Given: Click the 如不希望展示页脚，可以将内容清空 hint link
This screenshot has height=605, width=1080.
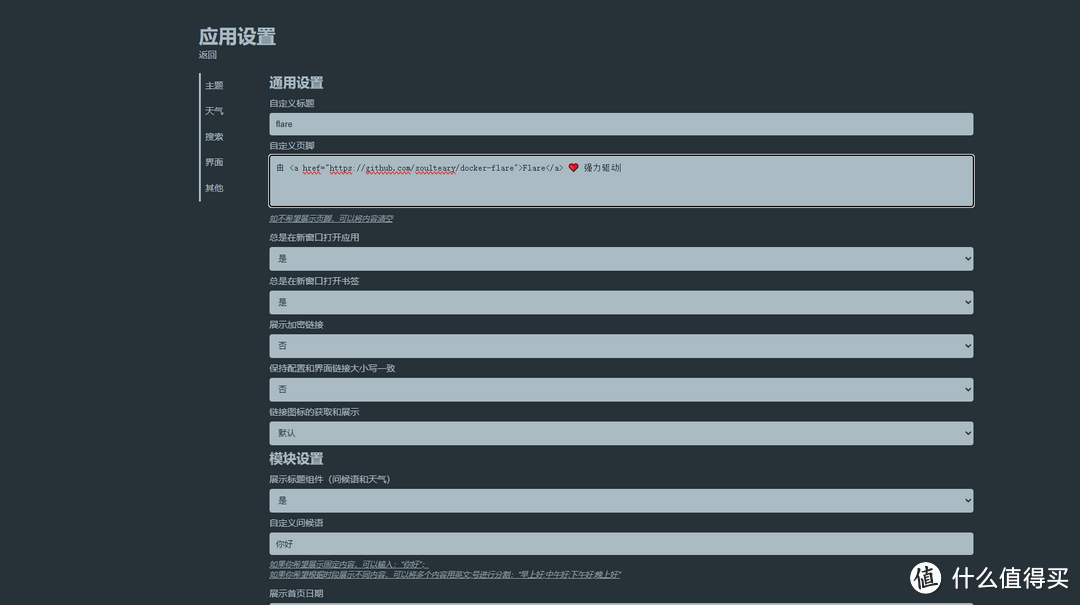Looking at the screenshot, I should 332,218.
